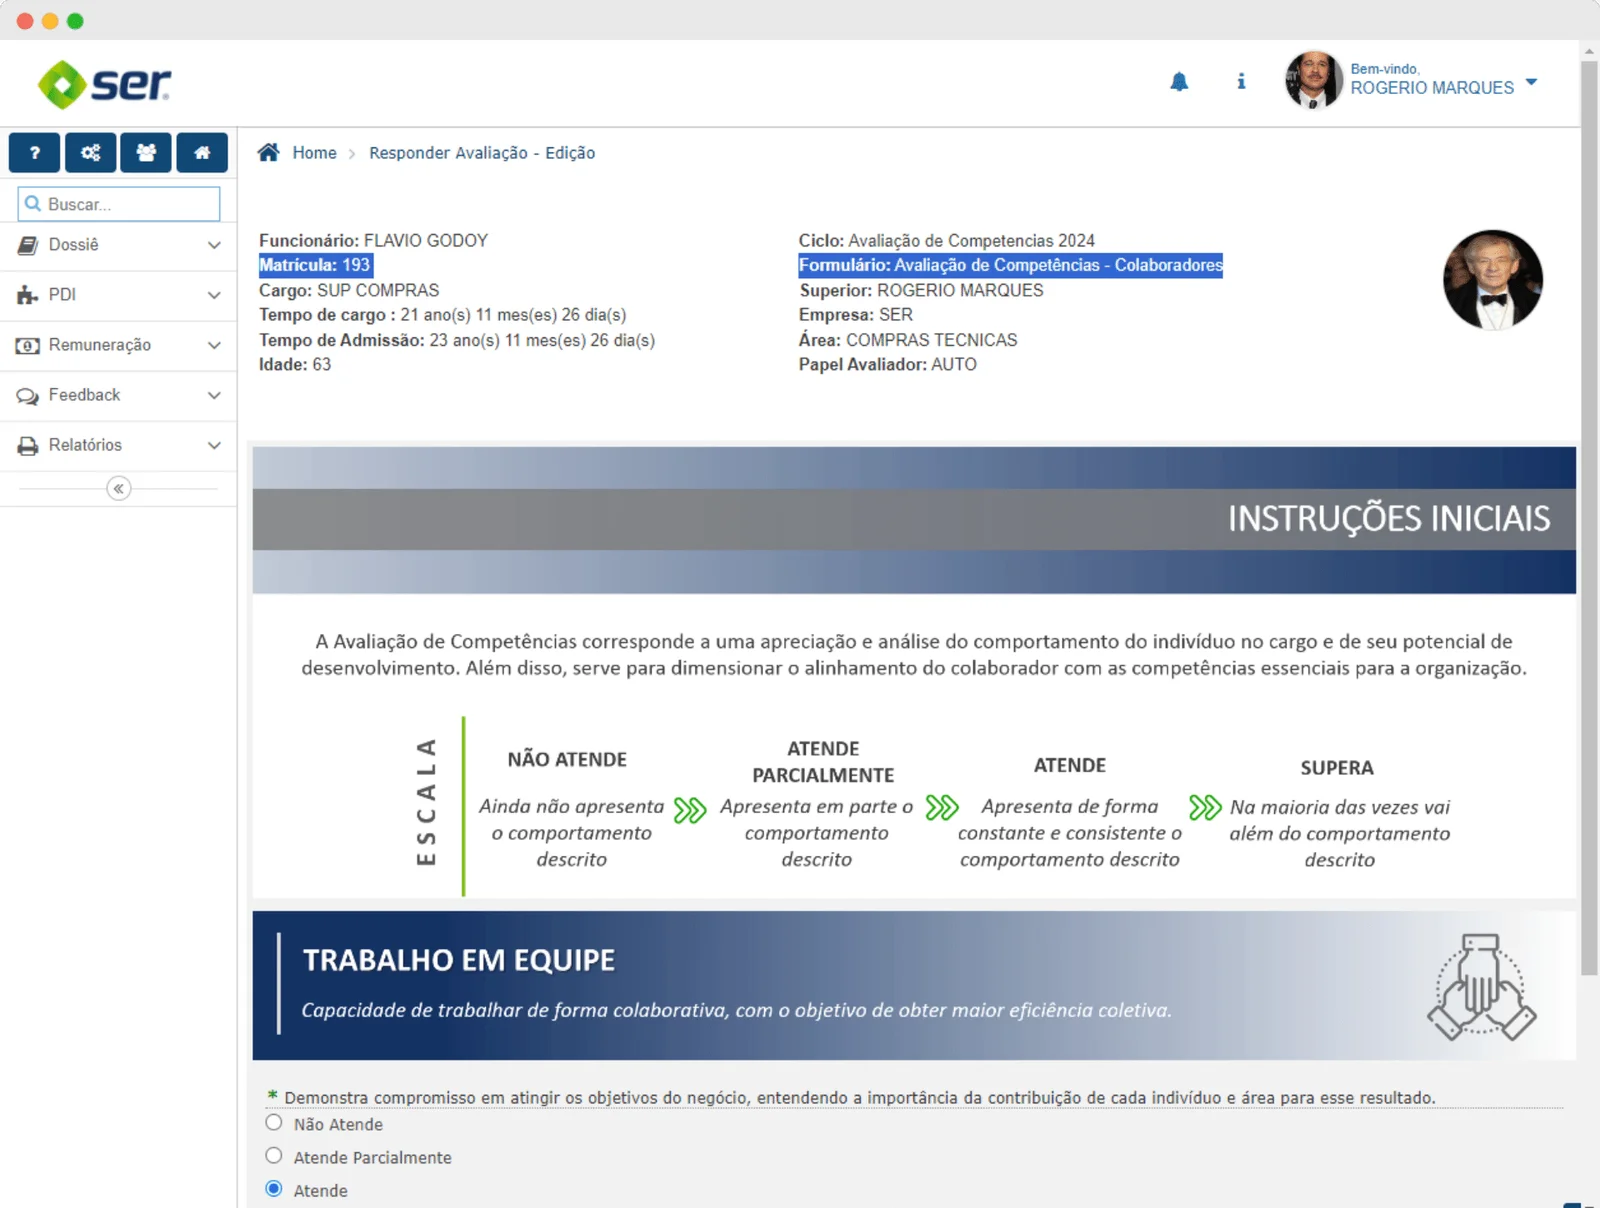The width and height of the screenshot is (1600, 1208).
Task: Select the Atende Parcialmente radio option
Action: (x=274, y=1156)
